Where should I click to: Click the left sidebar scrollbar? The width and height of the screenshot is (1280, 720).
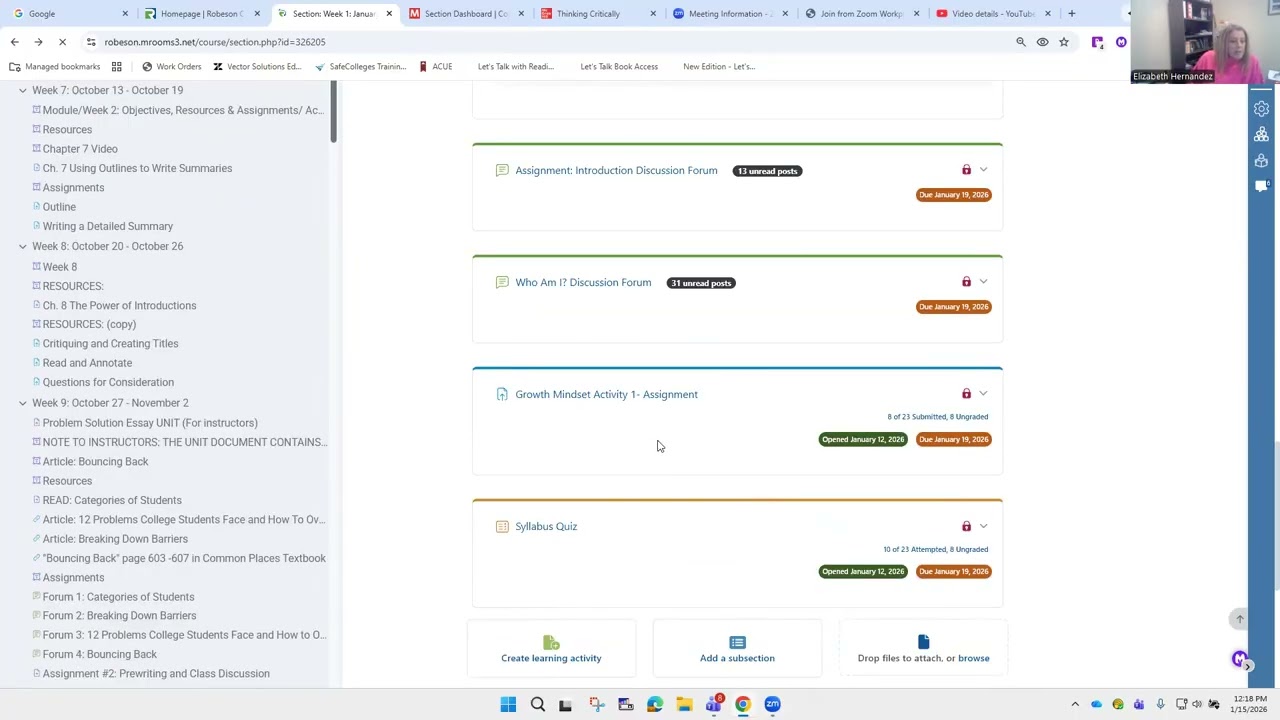point(333,113)
